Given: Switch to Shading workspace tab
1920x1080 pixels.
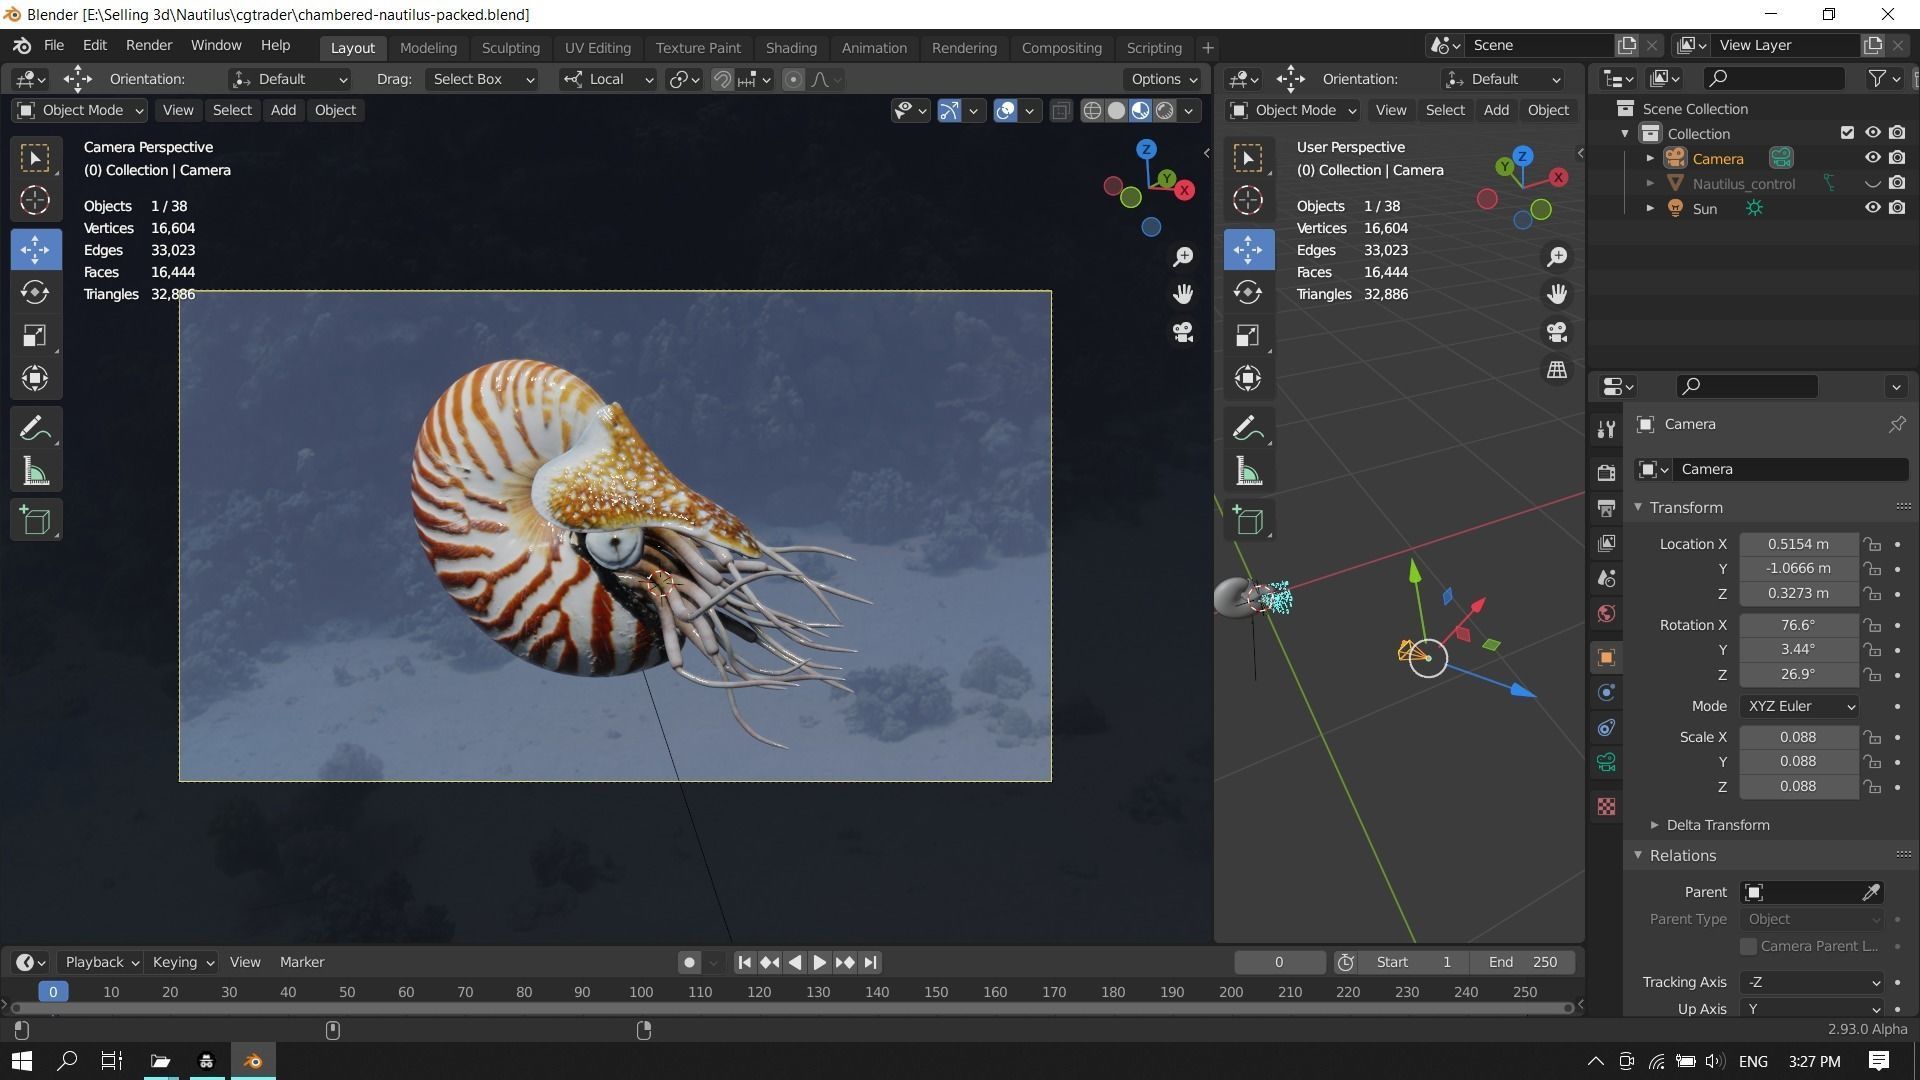Looking at the screenshot, I should tap(791, 48).
